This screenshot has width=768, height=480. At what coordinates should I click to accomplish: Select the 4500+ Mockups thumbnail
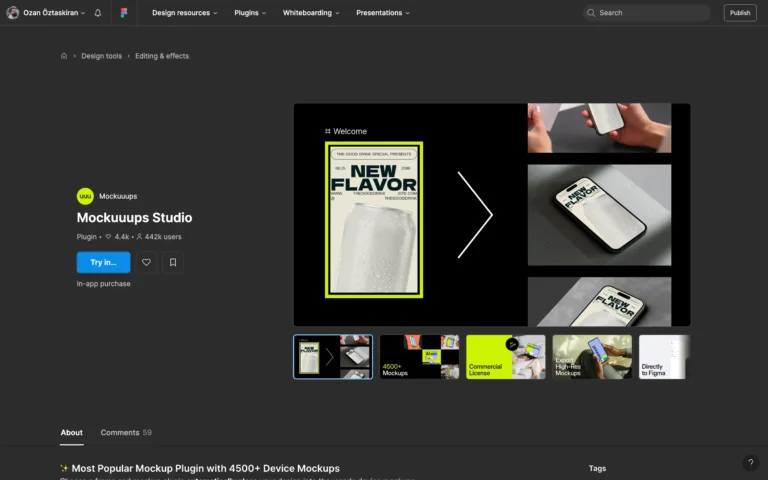coord(419,357)
